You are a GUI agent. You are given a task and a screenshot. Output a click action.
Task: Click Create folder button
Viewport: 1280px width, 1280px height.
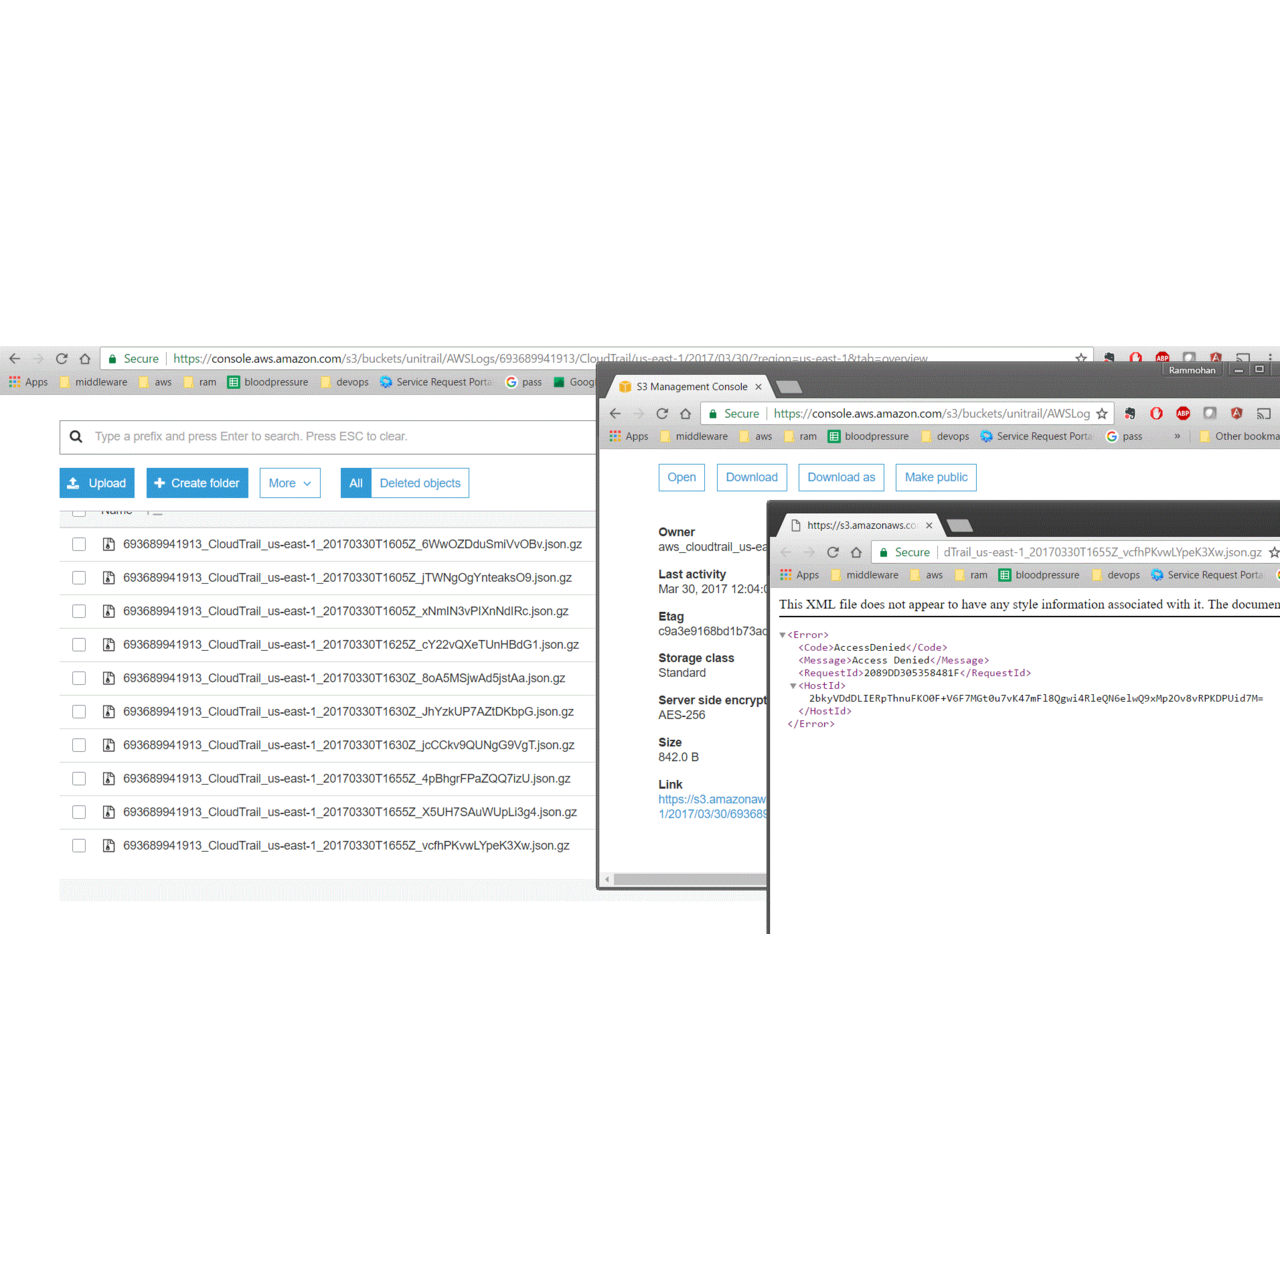pos(197,483)
